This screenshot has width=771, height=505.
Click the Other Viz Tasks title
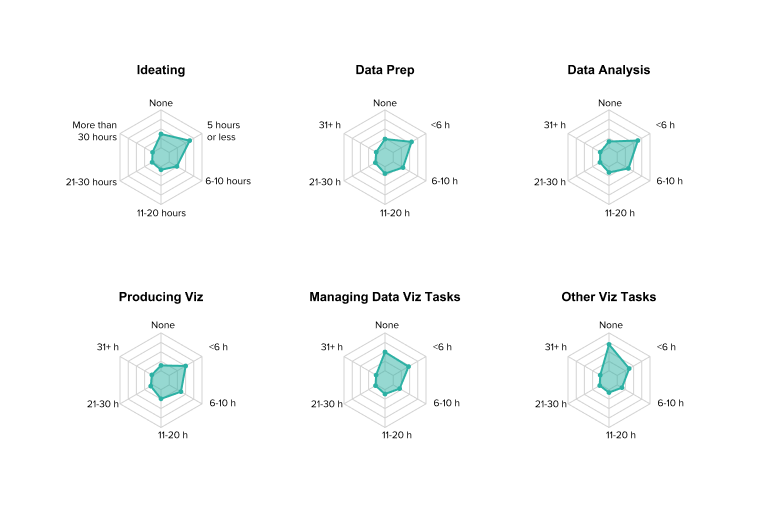(x=609, y=297)
